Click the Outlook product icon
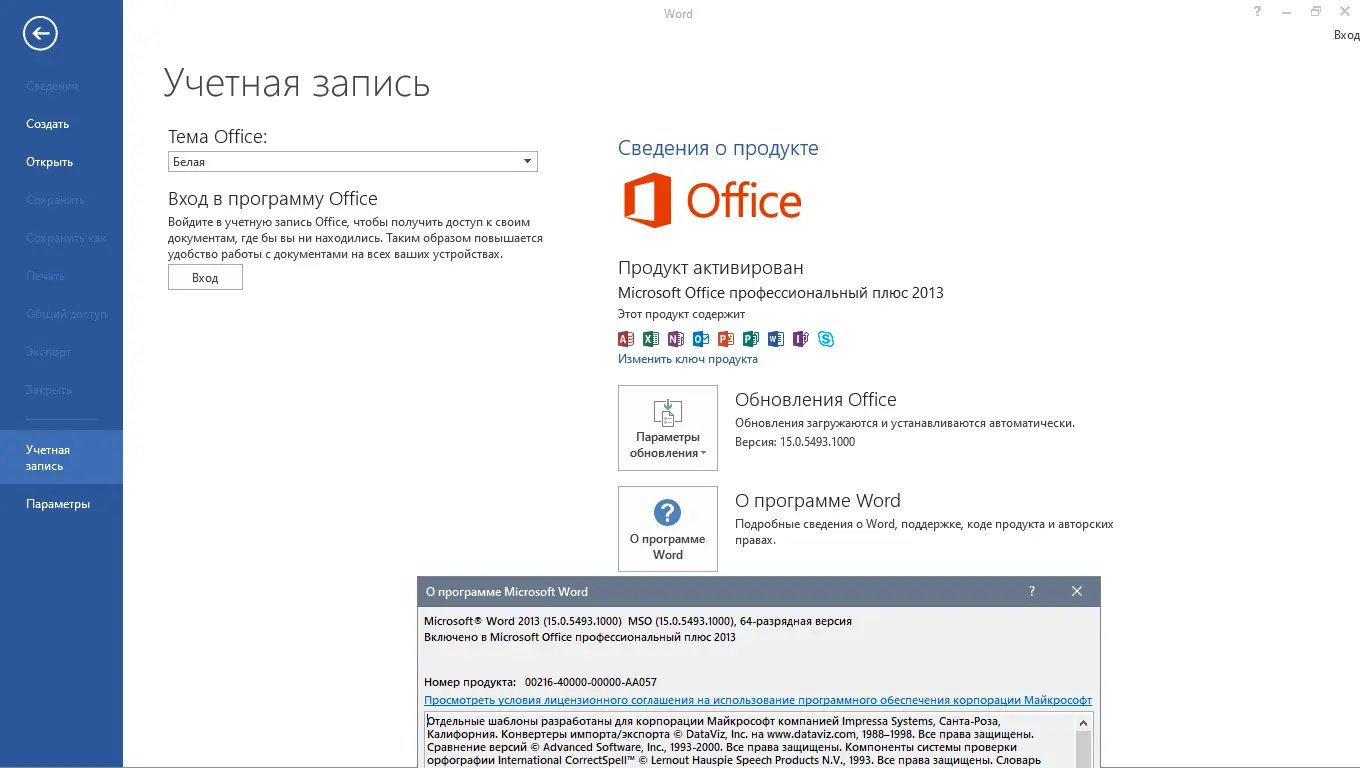The image size is (1360, 768). click(701, 339)
